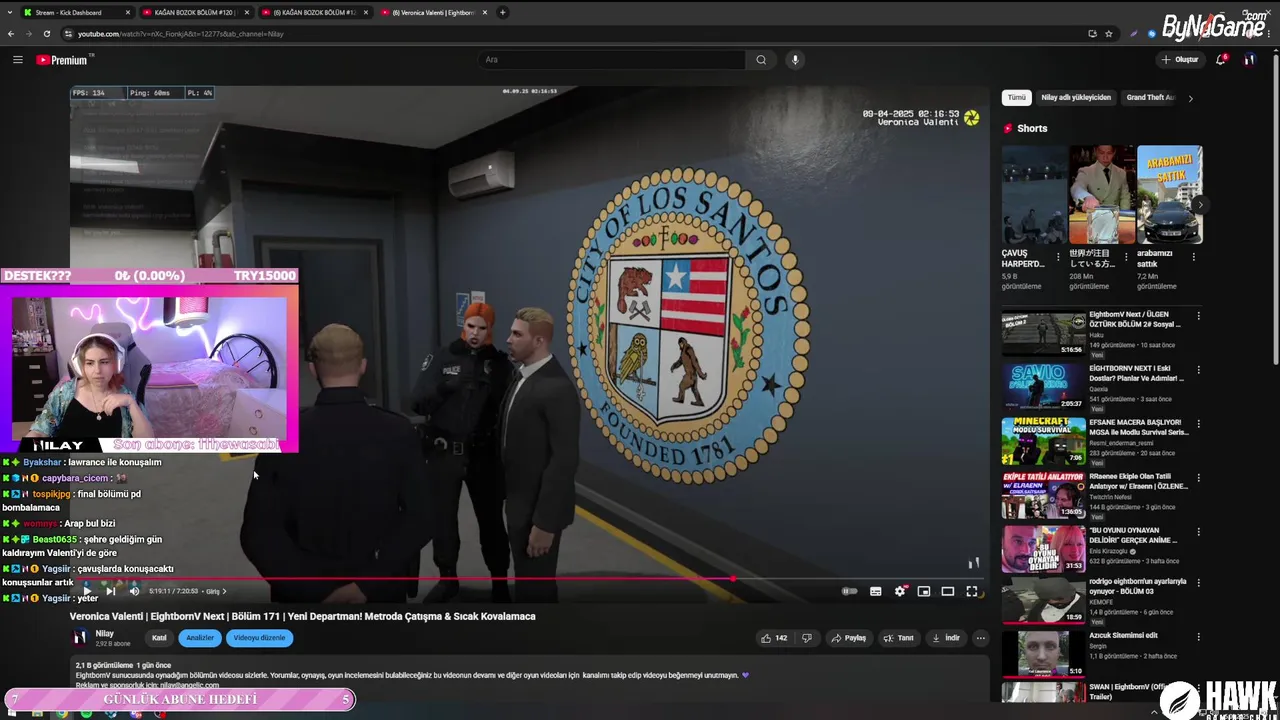Bookmark this page with star icon

[1109, 34]
